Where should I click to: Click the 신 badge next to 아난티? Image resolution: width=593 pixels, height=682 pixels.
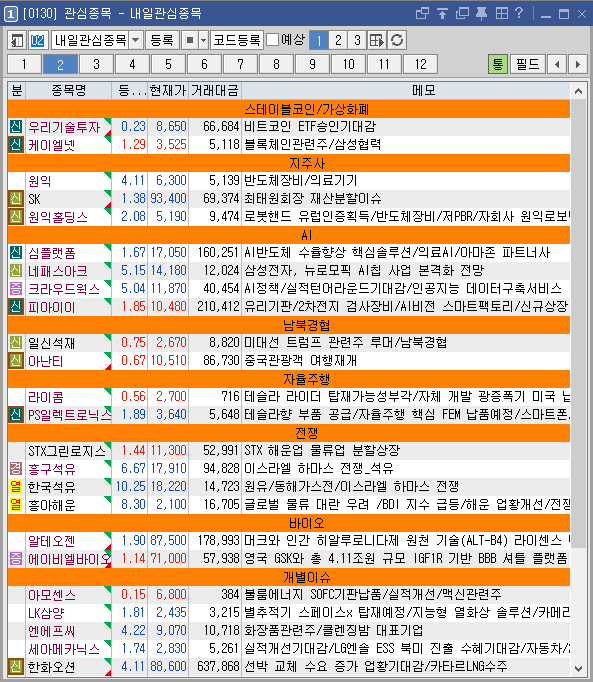[16, 361]
